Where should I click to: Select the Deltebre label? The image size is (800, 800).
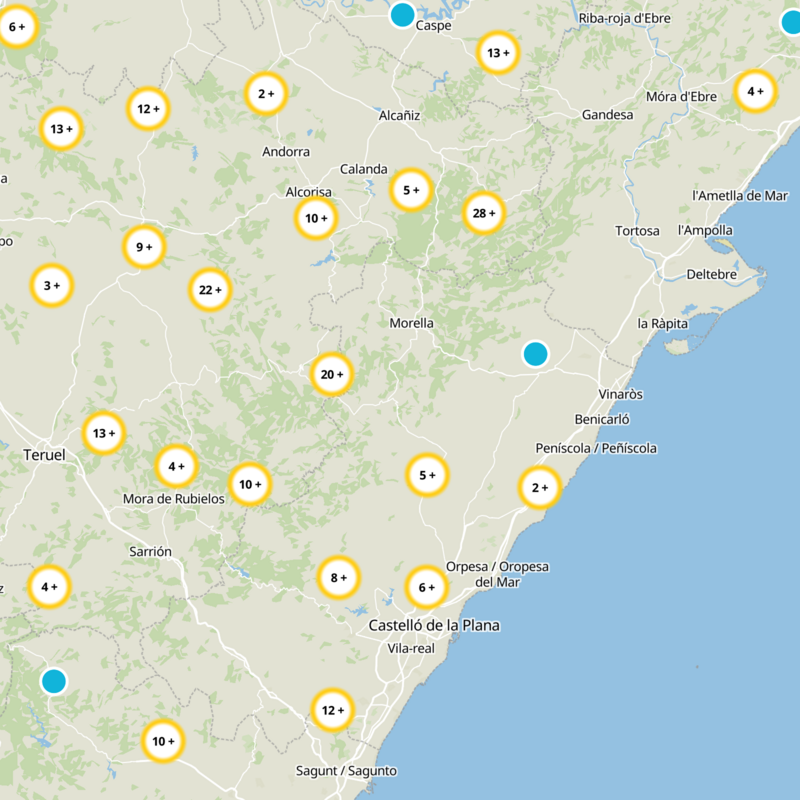(712, 274)
